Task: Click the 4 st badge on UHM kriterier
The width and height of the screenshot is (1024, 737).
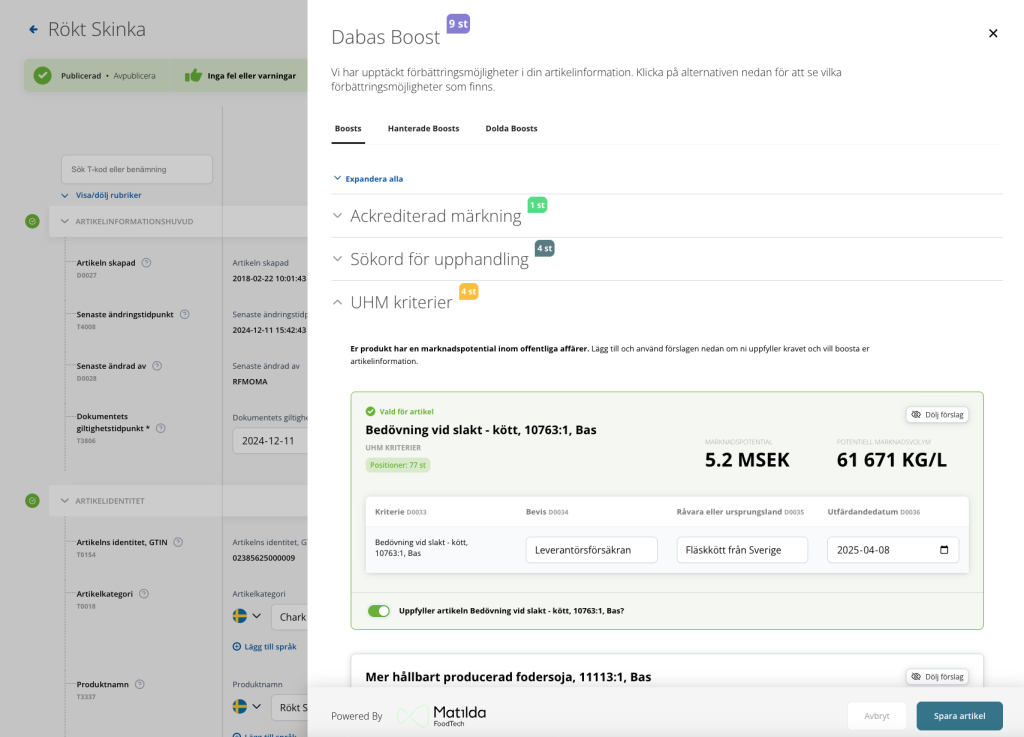Action: tap(468, 291)
